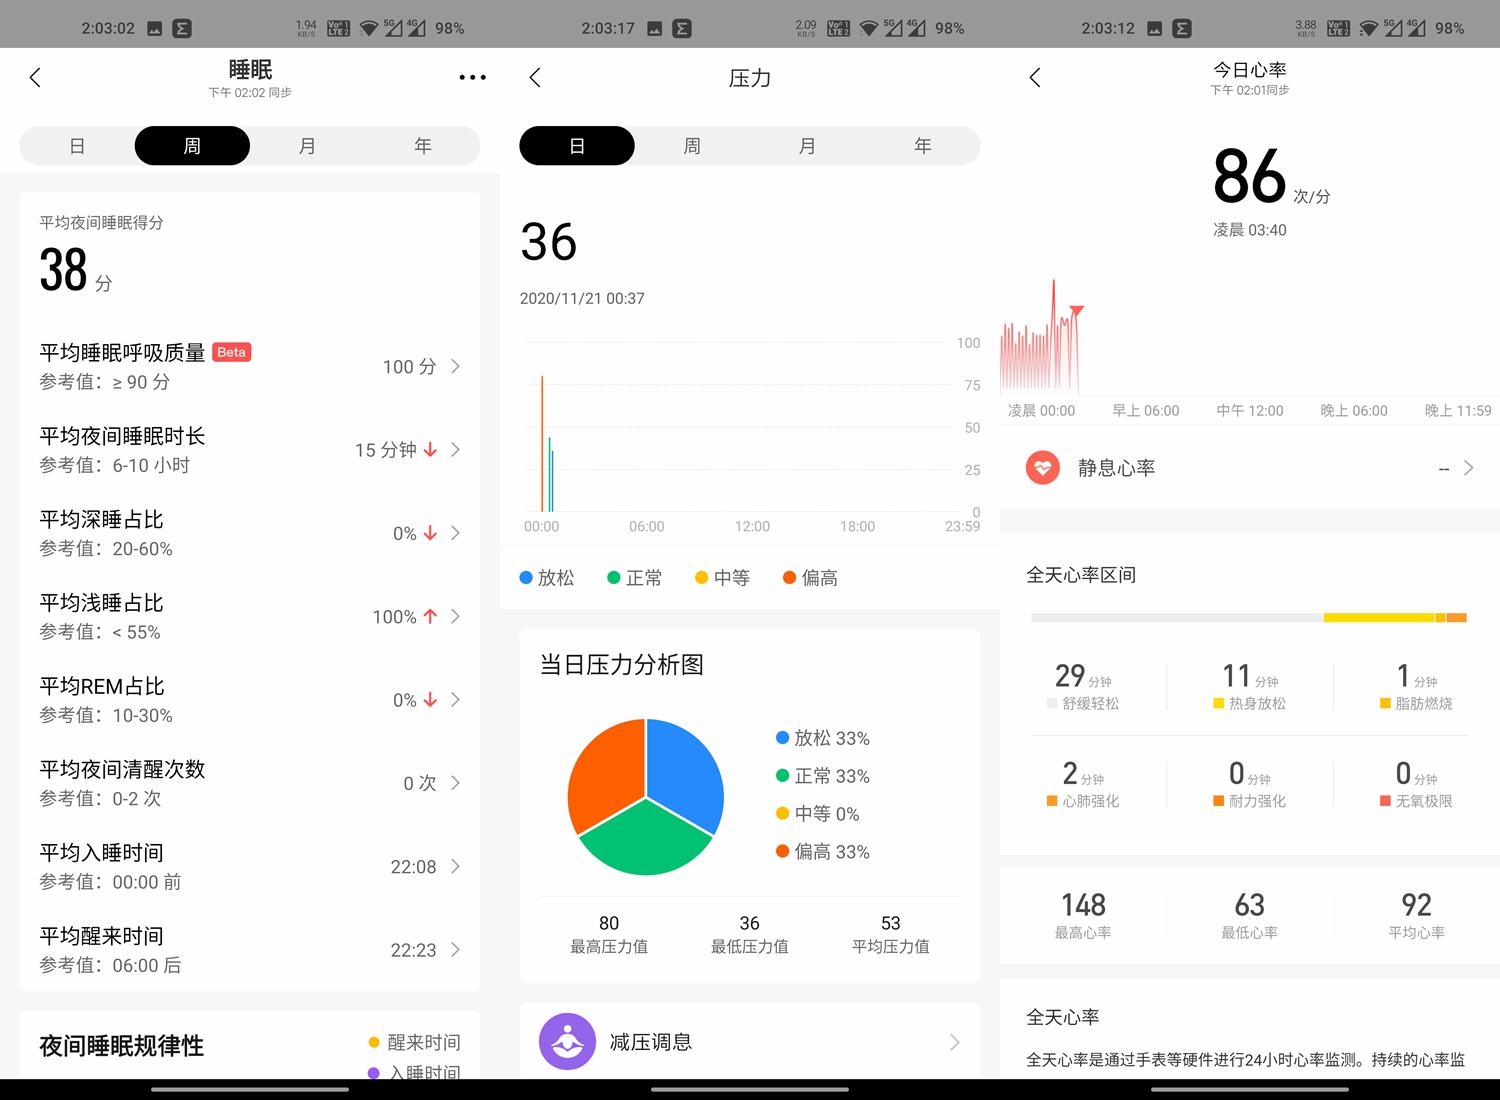Select the 年 tab on the stress page
Image resolution: width=1500 pixels, height=1100 pixels.
click(x=922, y=145)
